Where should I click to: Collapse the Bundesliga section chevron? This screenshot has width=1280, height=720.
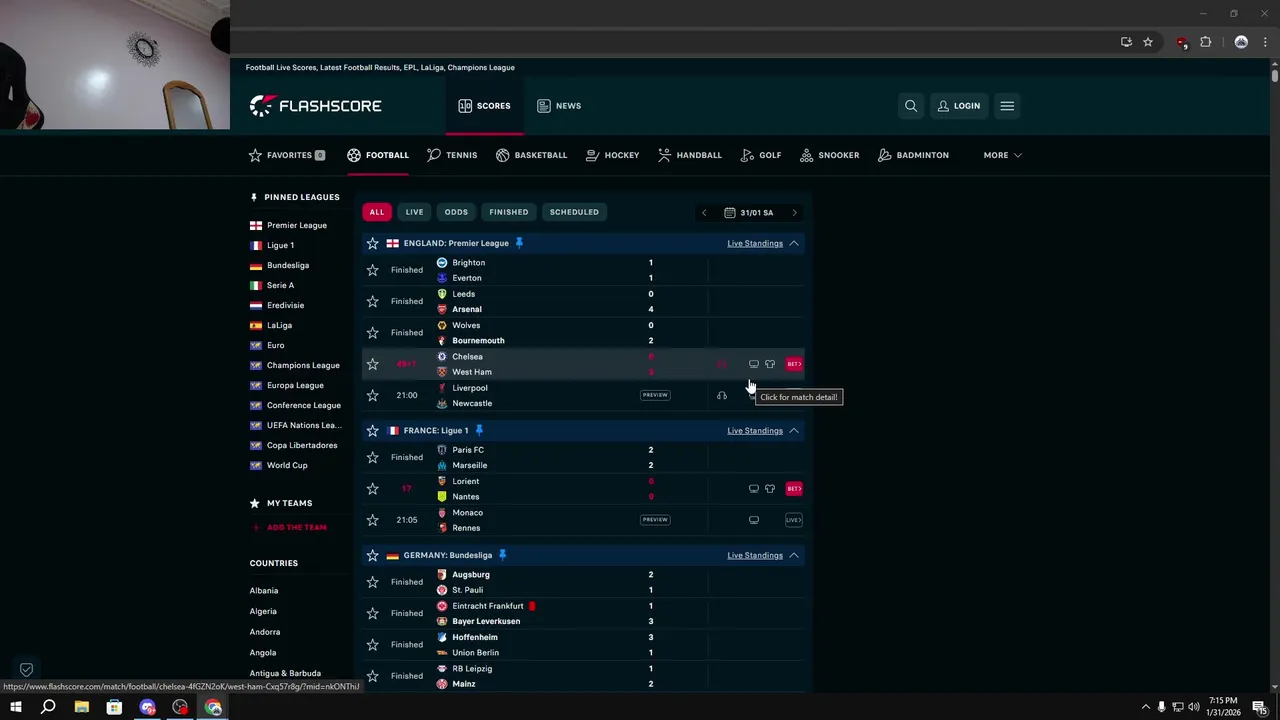pyautogui.click(x=794, y=555)
